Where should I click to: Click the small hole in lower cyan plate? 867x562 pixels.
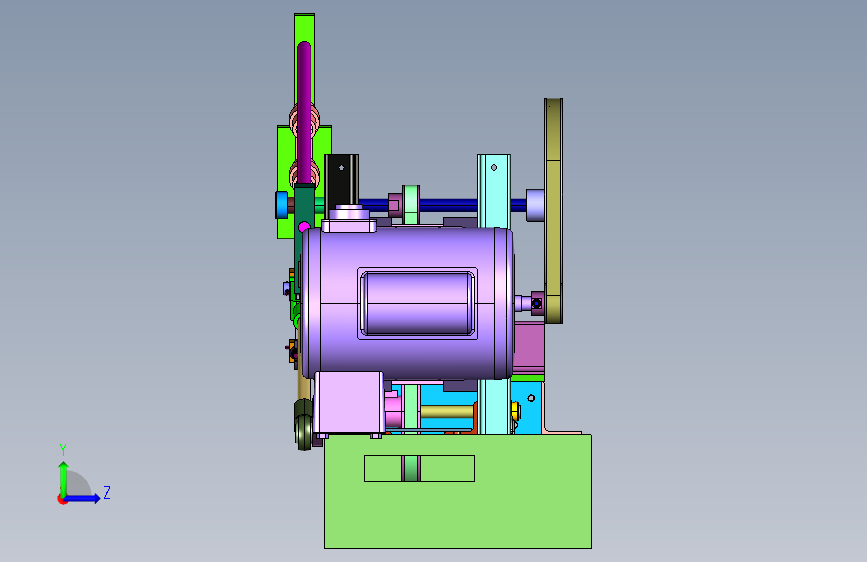pos(531,398)
